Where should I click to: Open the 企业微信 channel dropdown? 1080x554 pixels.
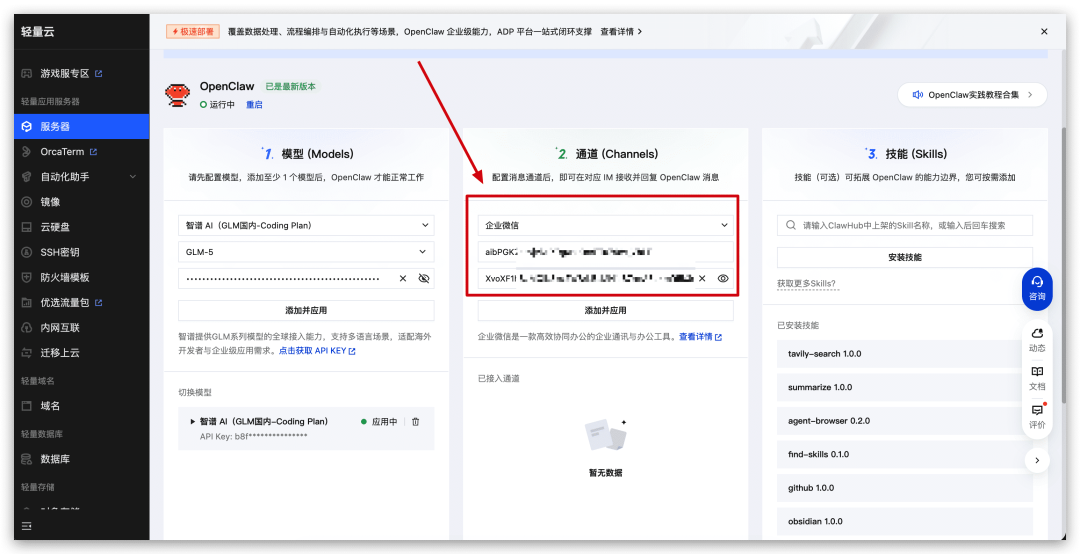[x=605, y=225]
